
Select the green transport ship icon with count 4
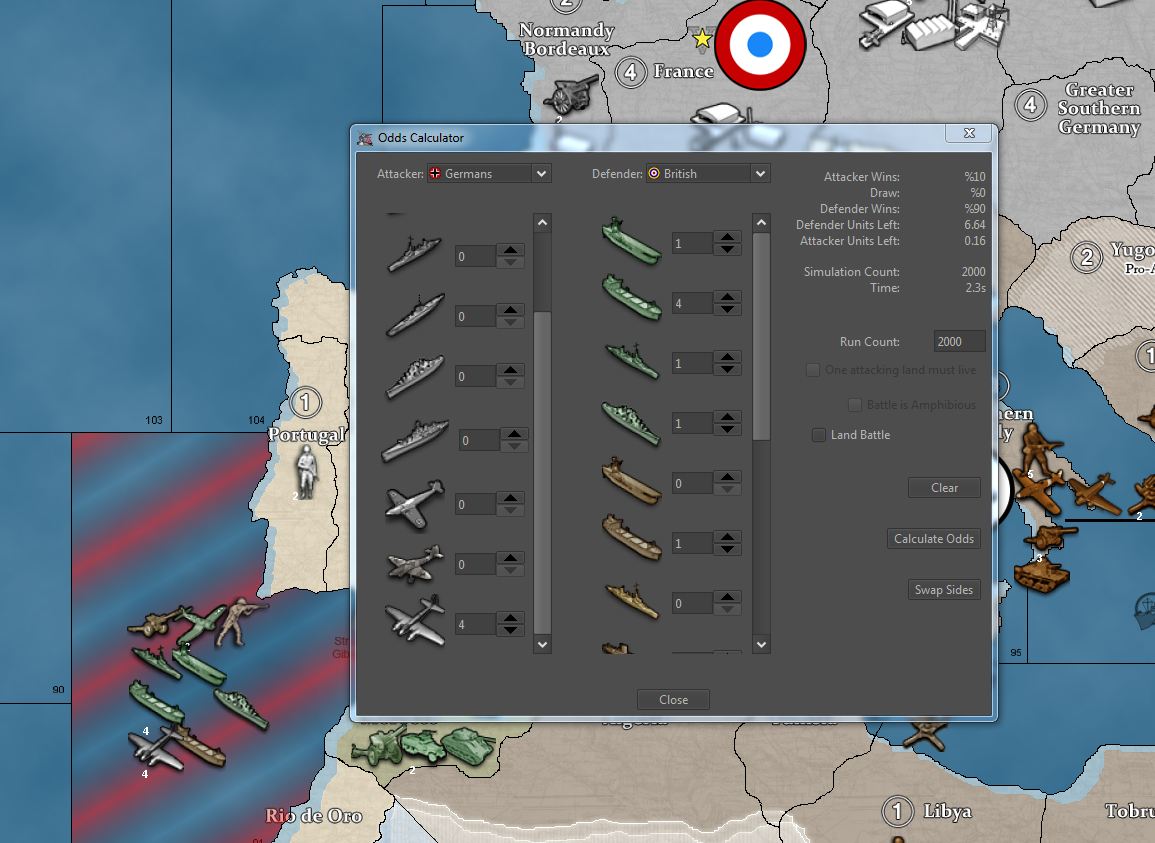[631, 297]
